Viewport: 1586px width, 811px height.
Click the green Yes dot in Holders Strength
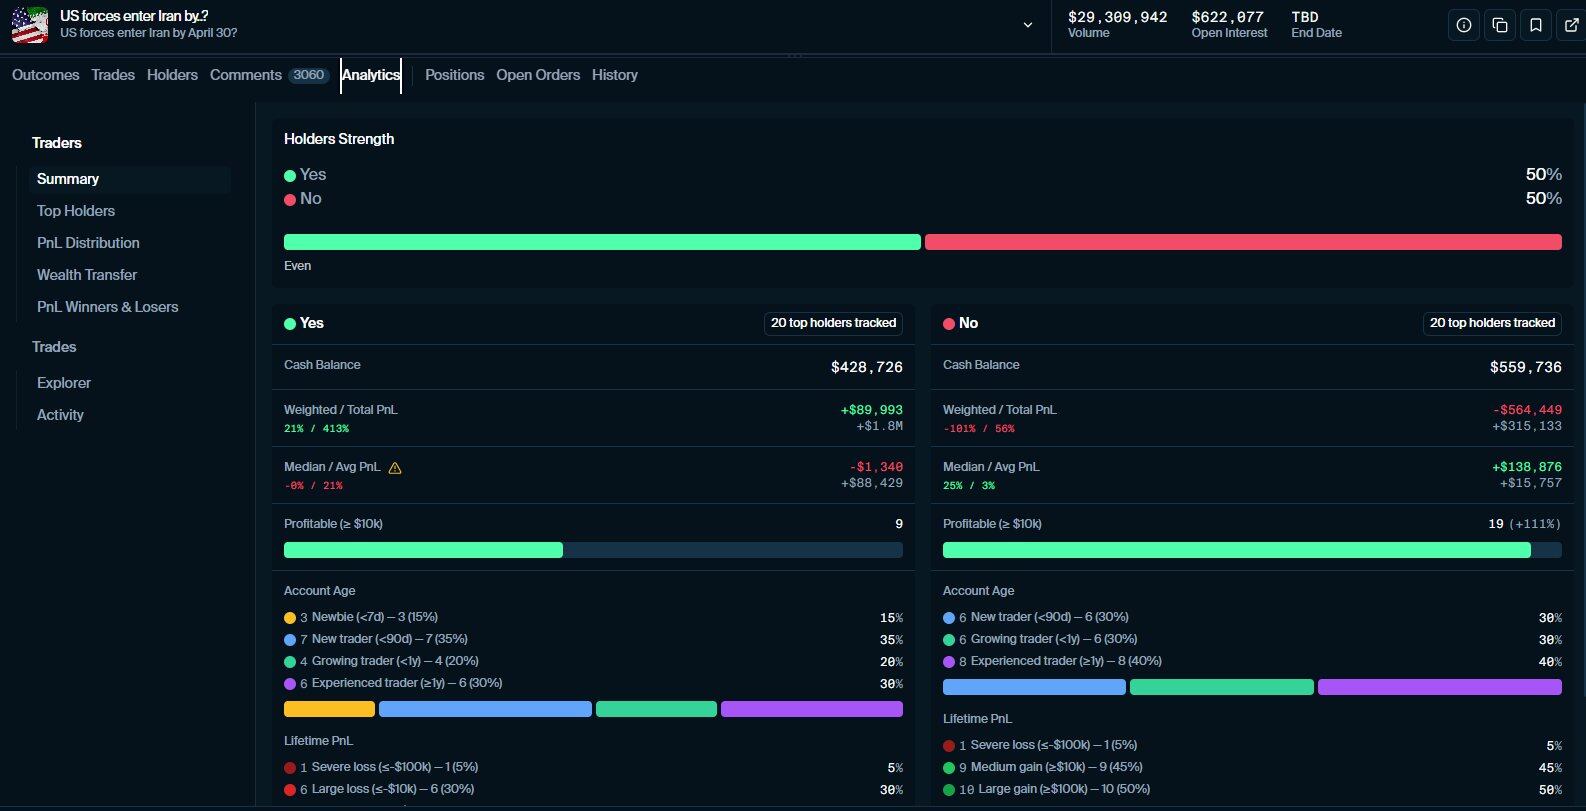coord(290,175)
